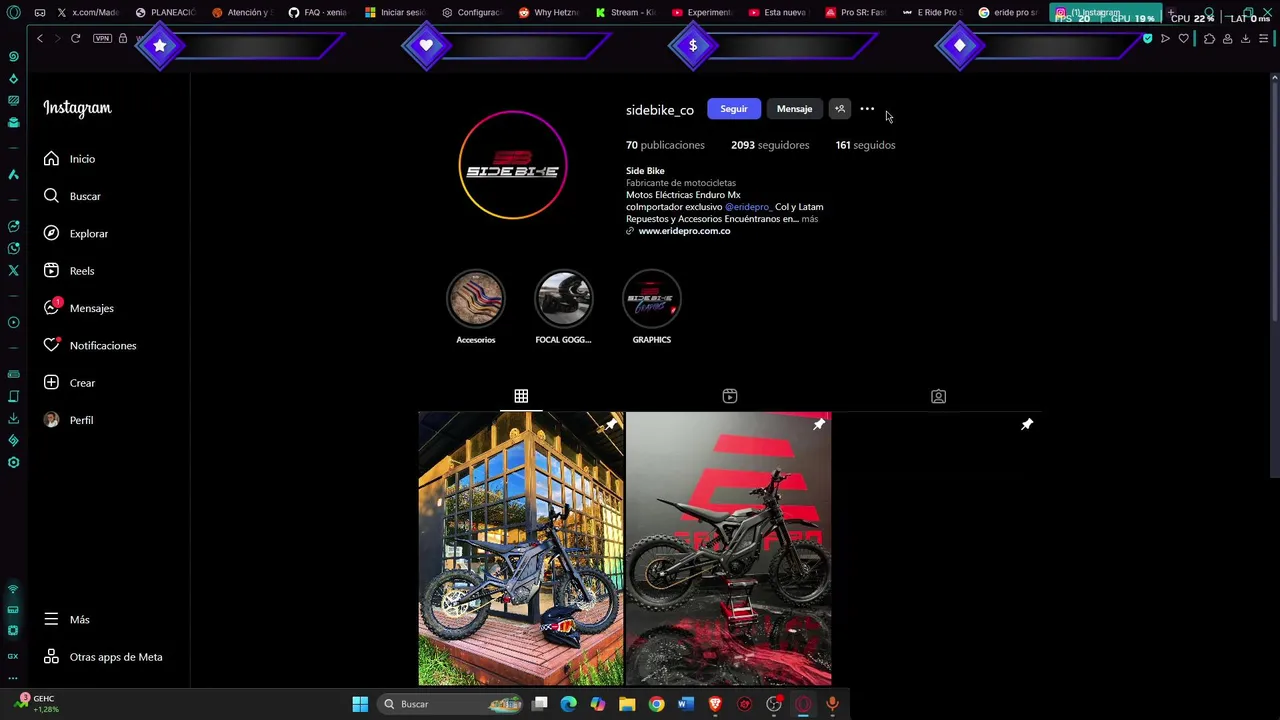The image size is (1280, 720).
Task: Open pinned post with red logo bike
Action: (x=729, y=548)
